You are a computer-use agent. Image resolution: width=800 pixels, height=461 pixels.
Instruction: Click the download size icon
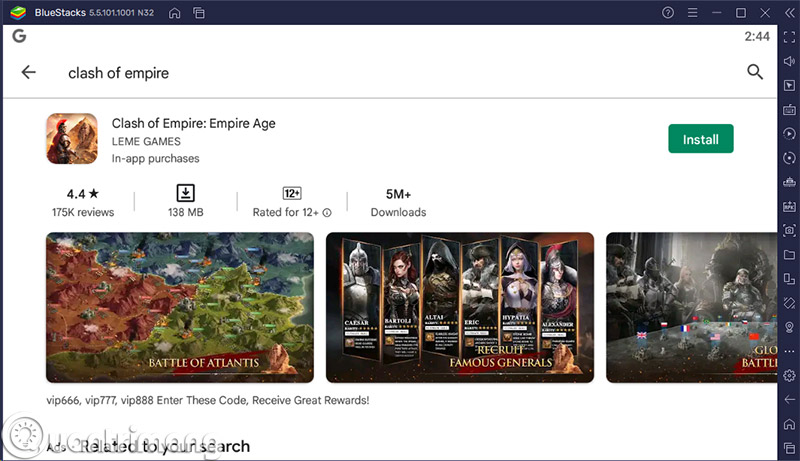click(186, 193)
